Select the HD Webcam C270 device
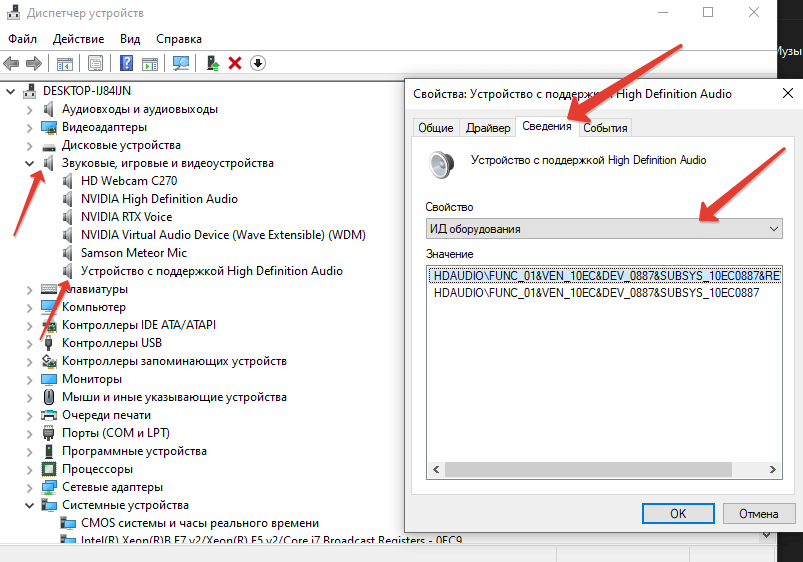The image size is (803, 562). pos(128,181)
